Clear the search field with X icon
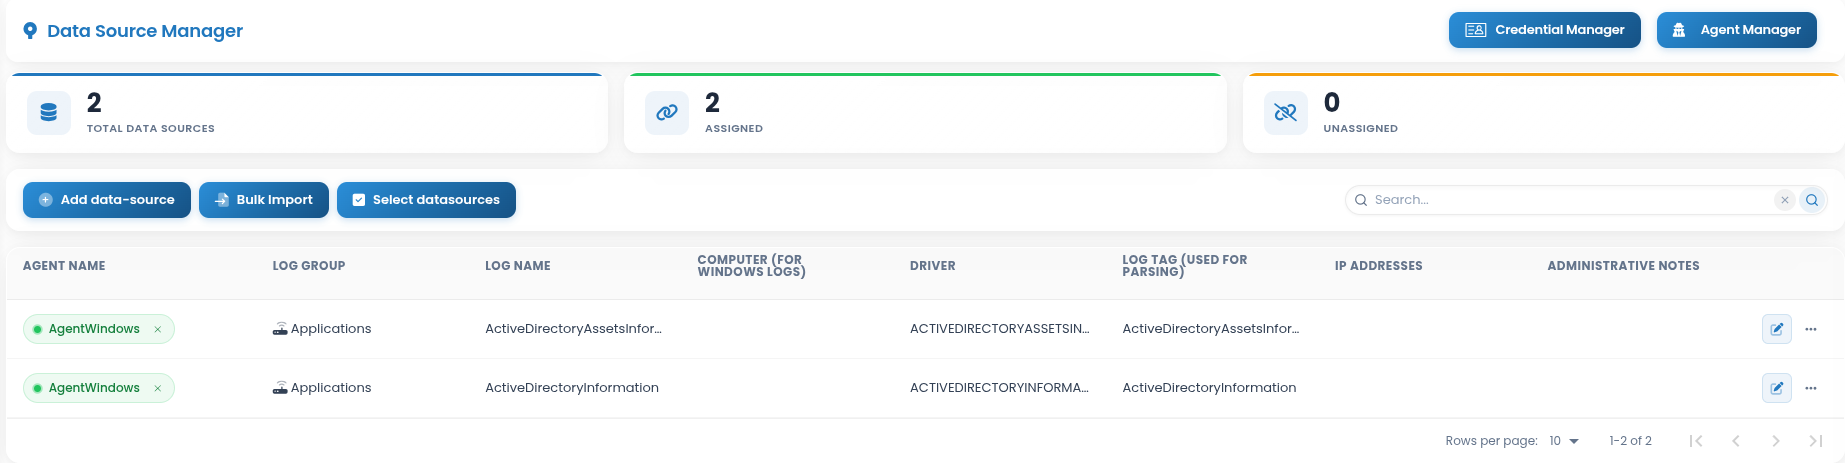 (x=1784, y=200)
